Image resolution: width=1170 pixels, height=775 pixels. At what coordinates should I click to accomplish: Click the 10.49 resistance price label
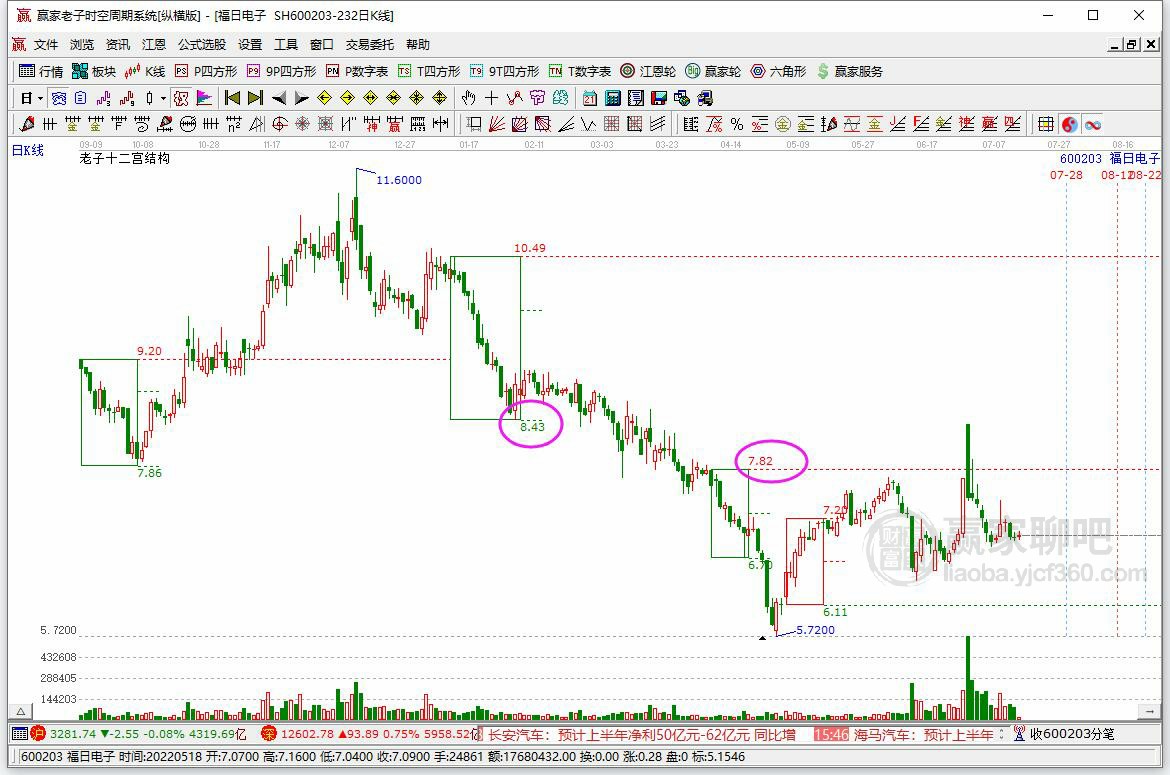pos(530,248)
